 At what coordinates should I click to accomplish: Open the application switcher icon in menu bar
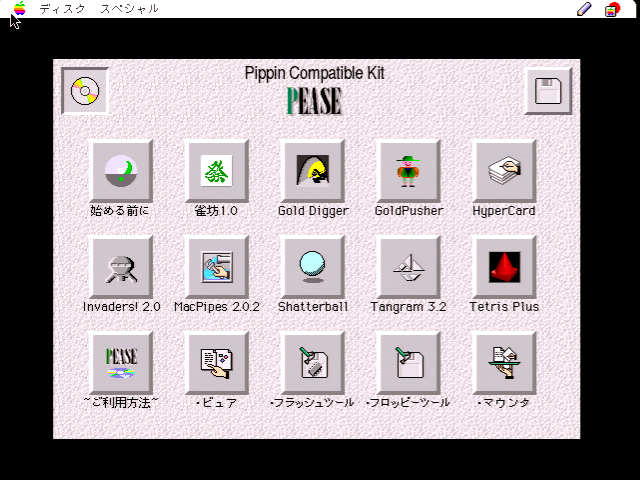(x=612, y=9)
